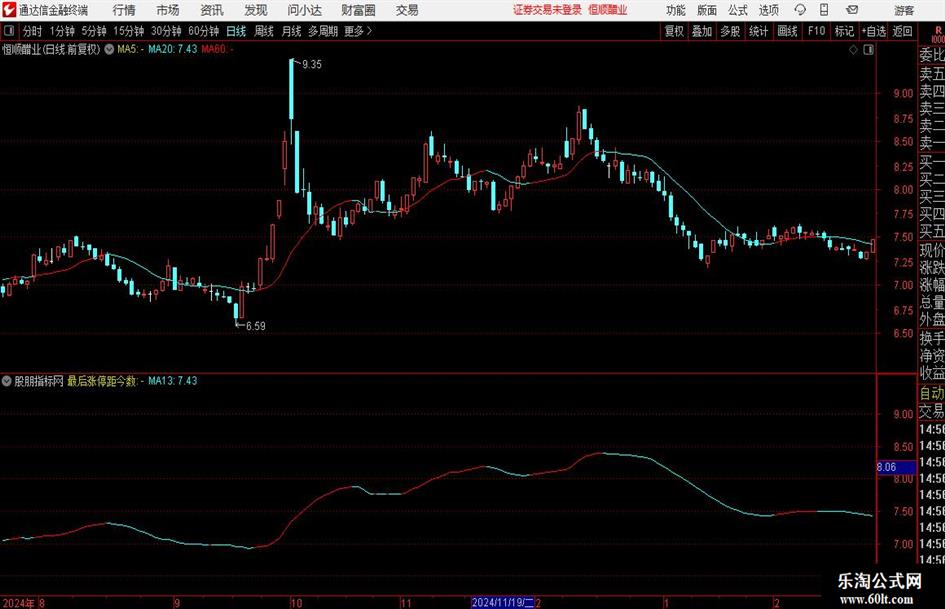Select the 日线 daily period tab

point(236,31)
